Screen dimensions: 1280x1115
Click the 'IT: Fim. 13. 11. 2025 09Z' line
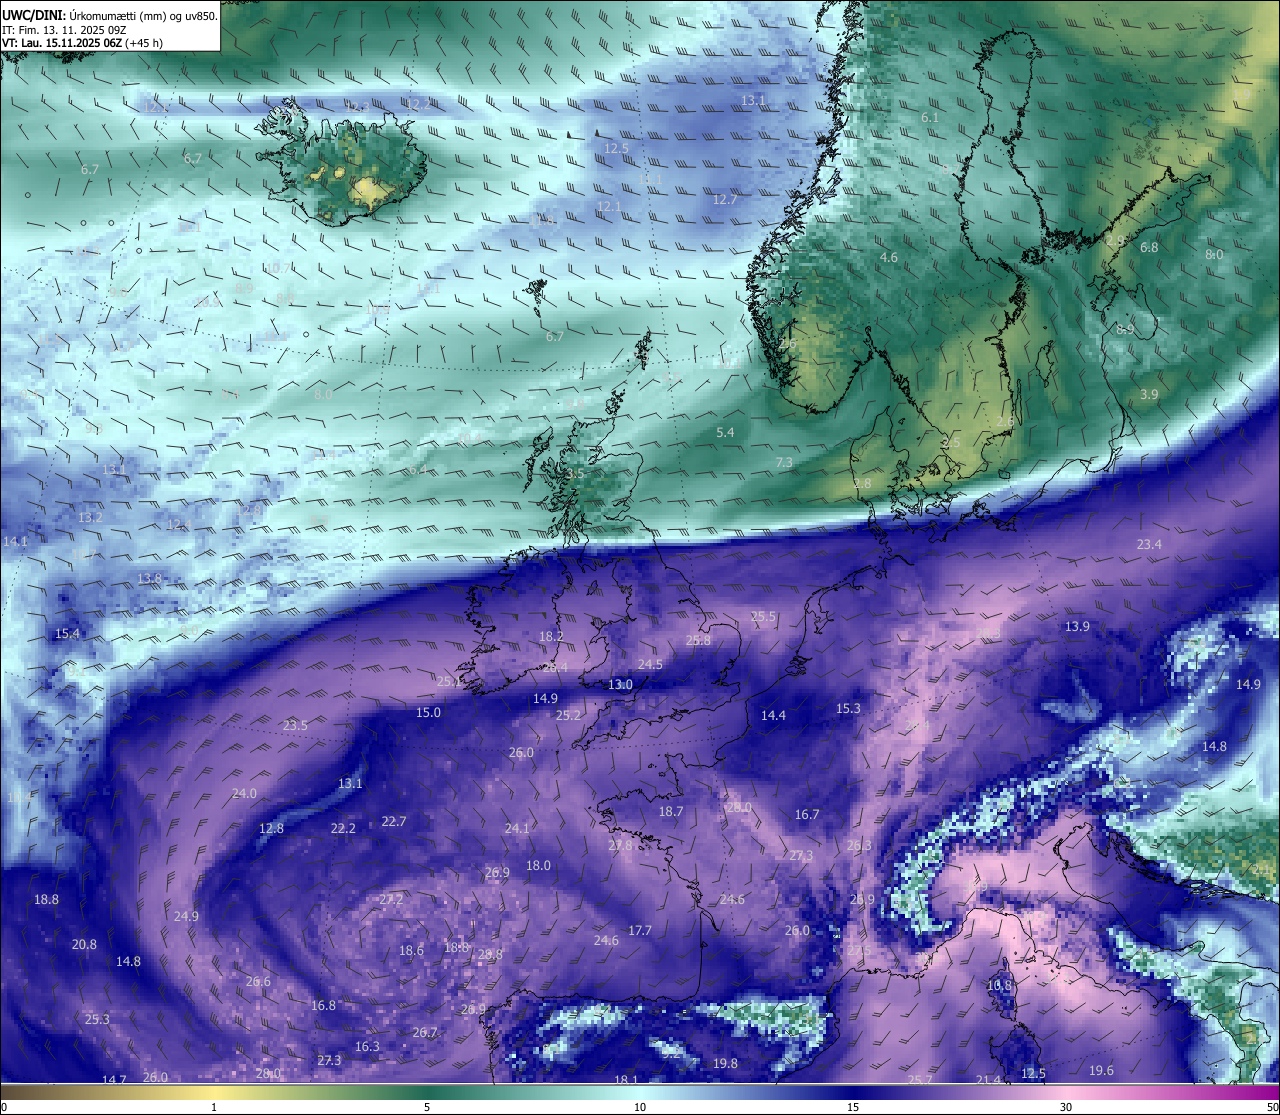[x=64, y=30]
